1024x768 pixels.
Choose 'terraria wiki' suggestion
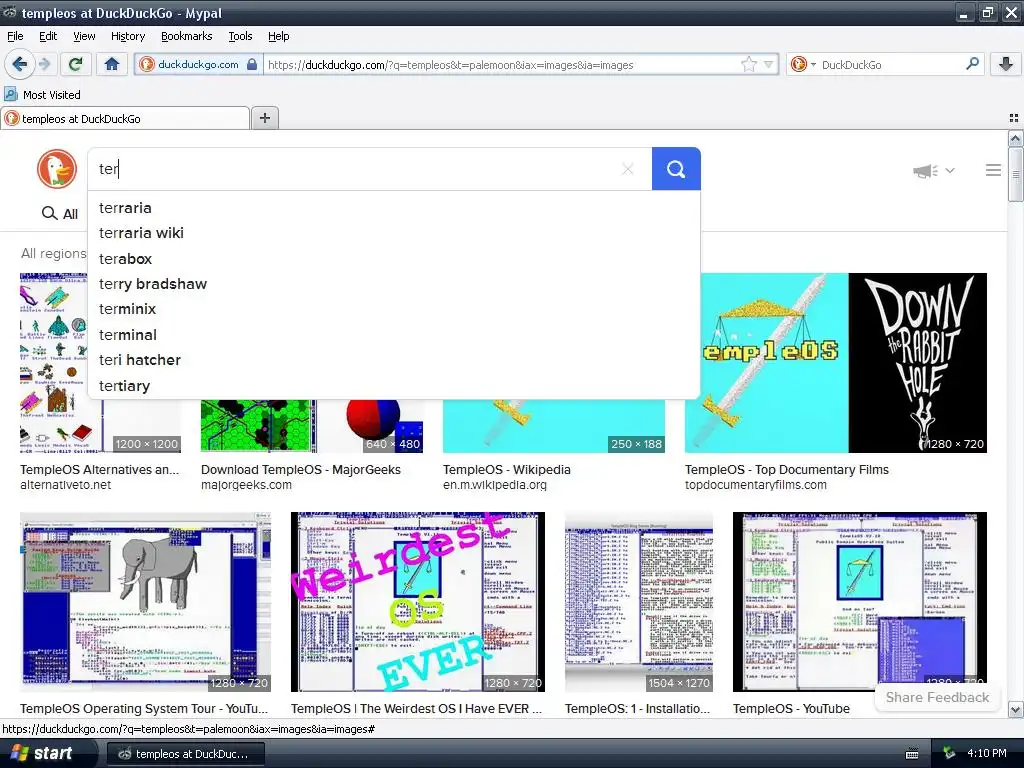click(394, 233)
